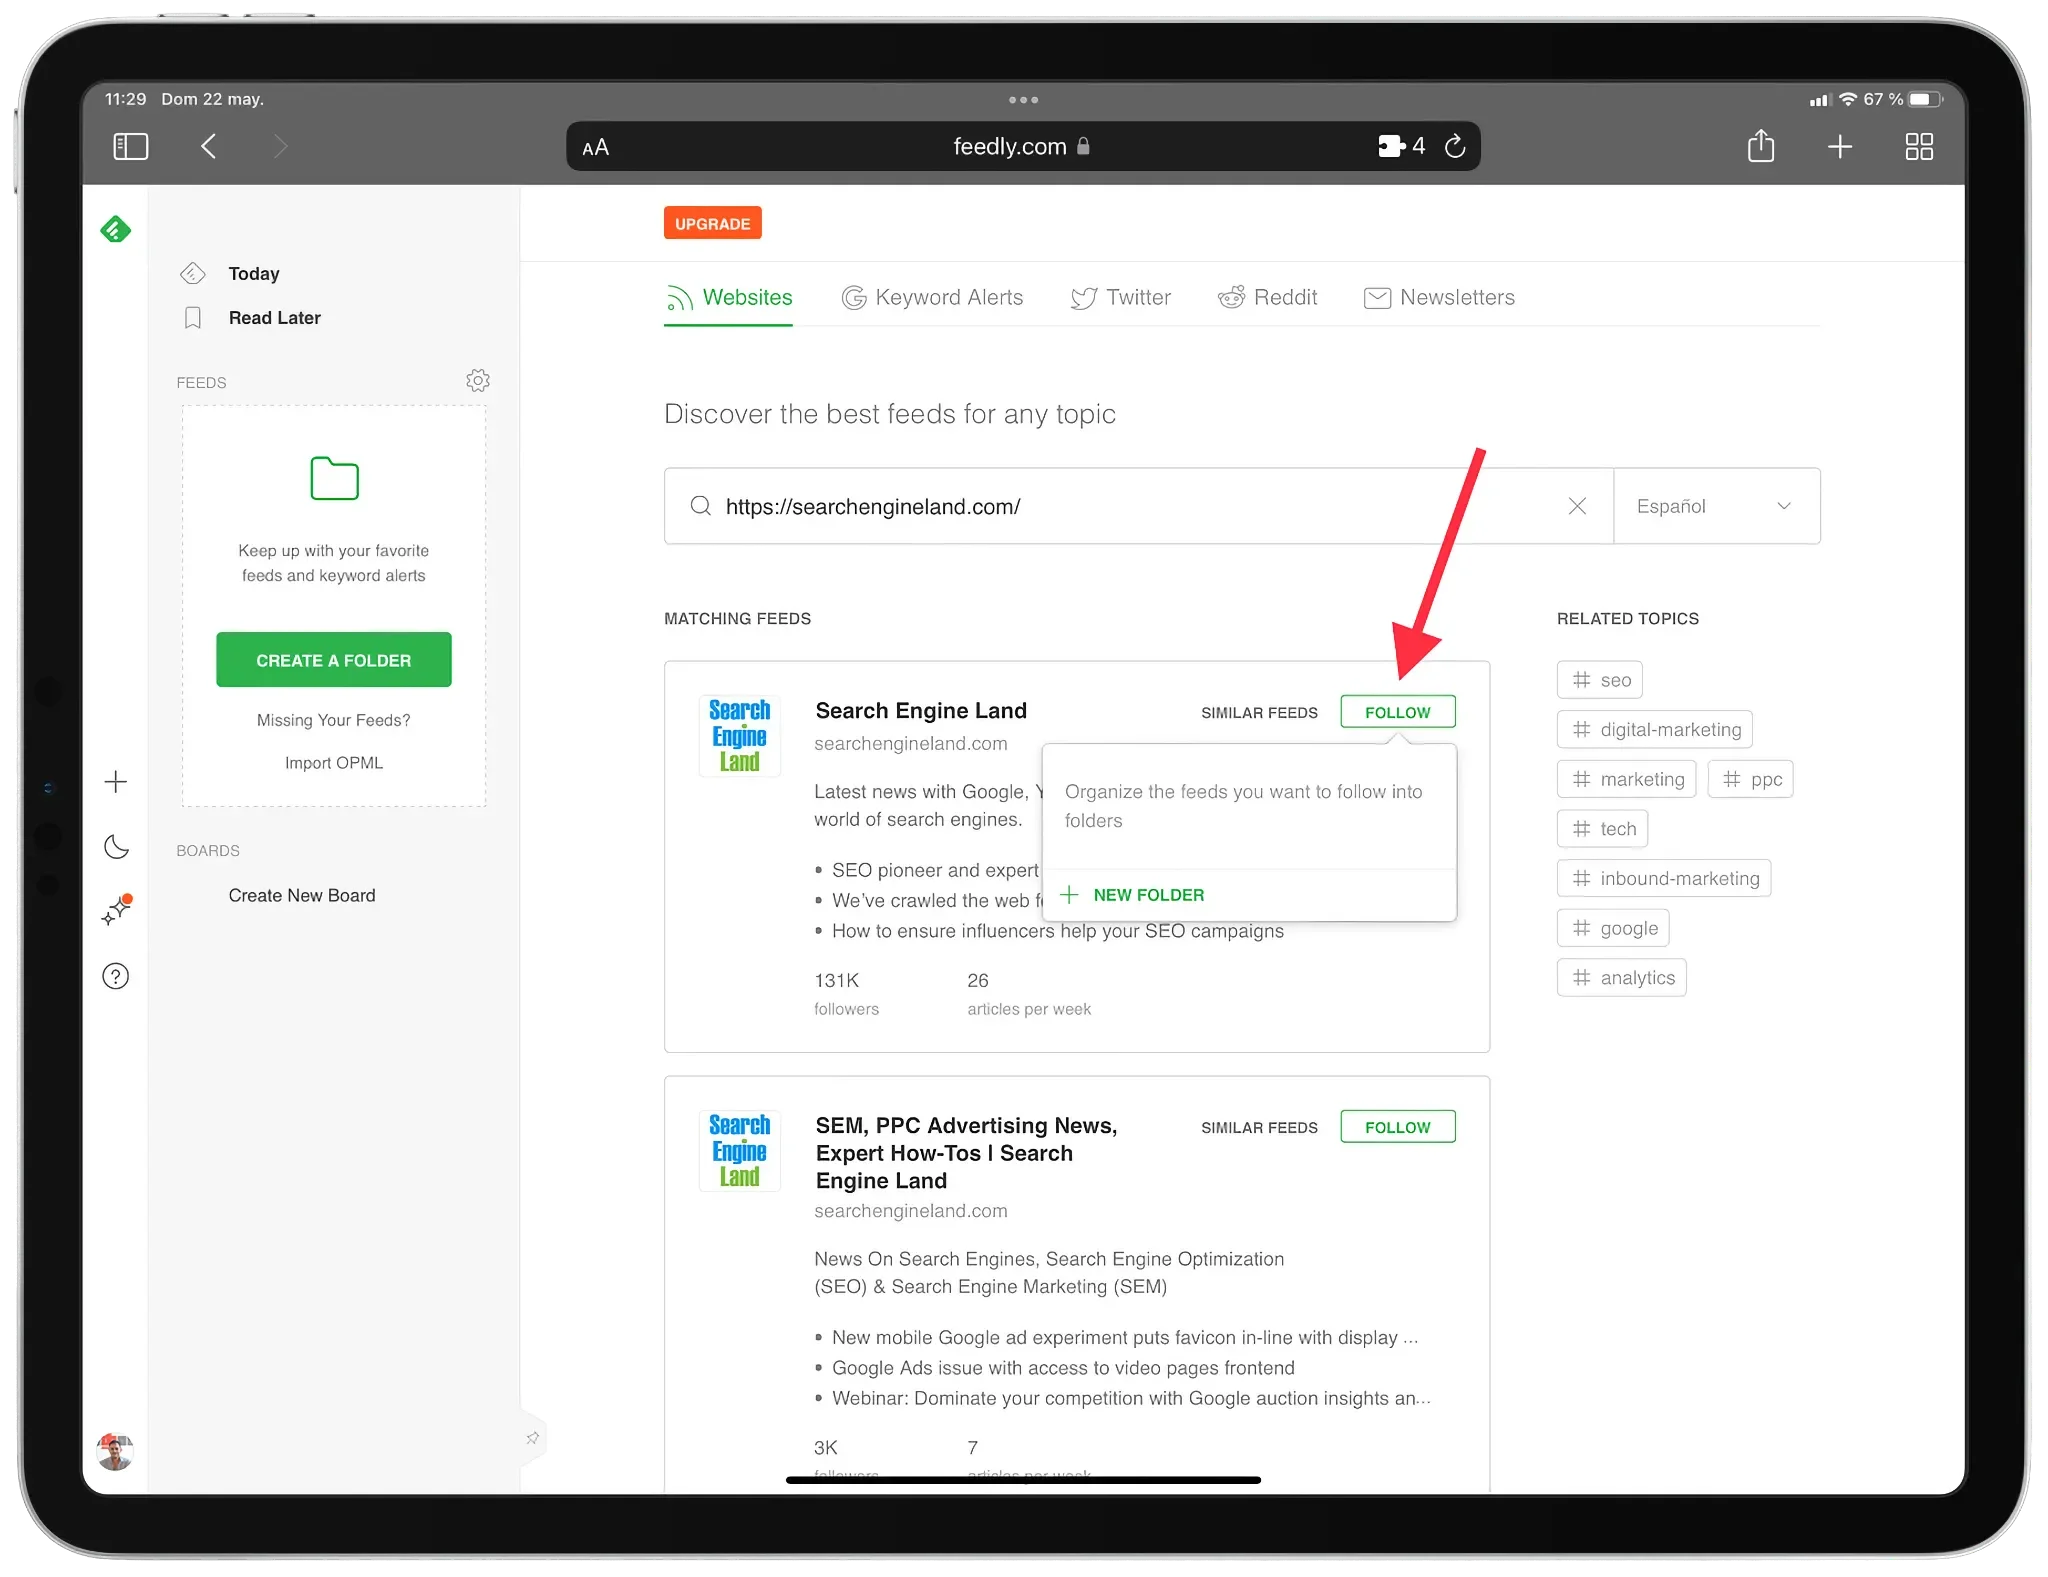Click the add content plus icon in sidebar
This screenshot has width=2048, height=1577.
(116, 782)
